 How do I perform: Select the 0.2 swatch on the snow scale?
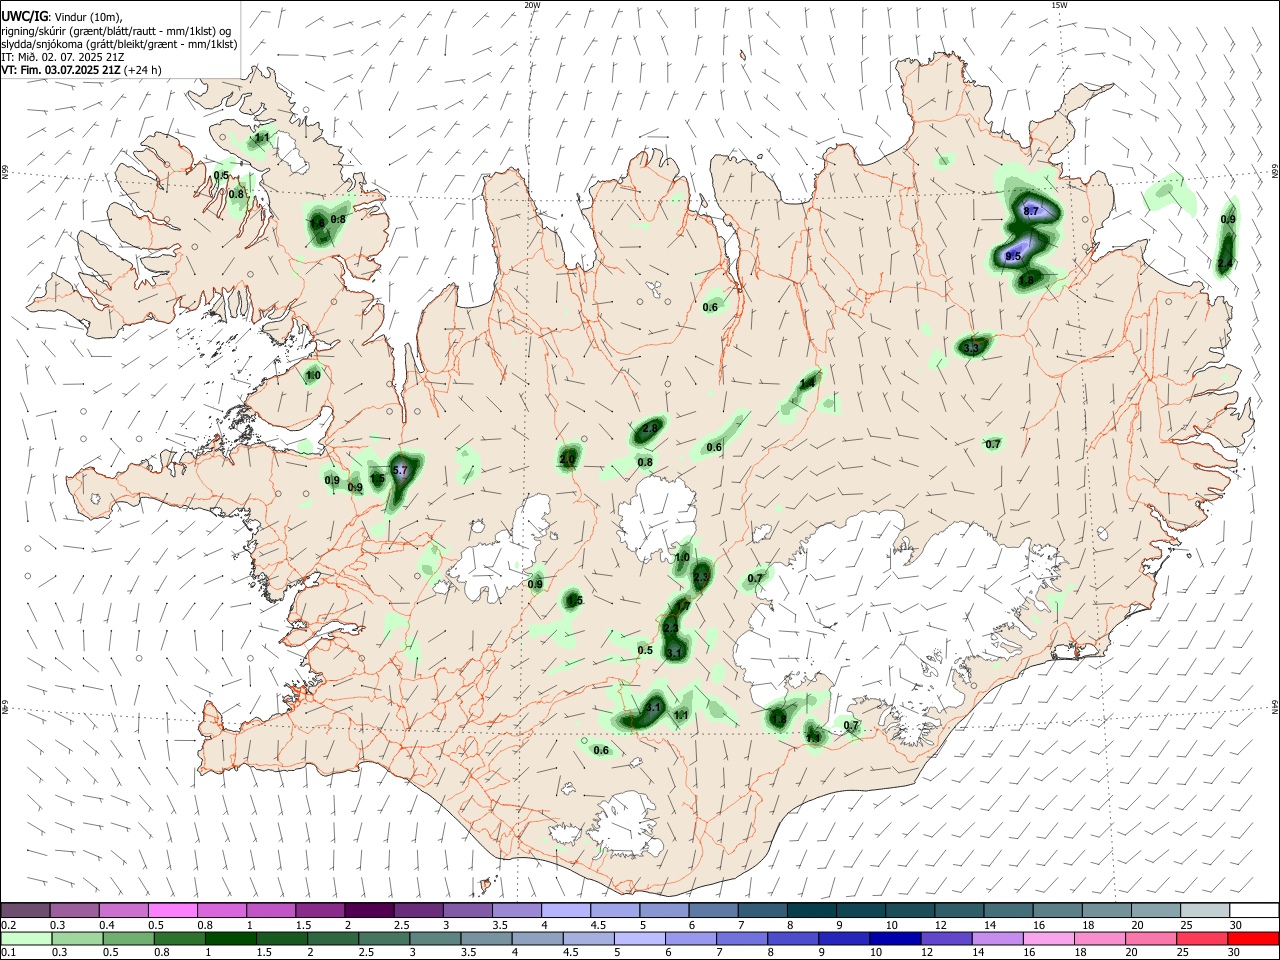25,910
